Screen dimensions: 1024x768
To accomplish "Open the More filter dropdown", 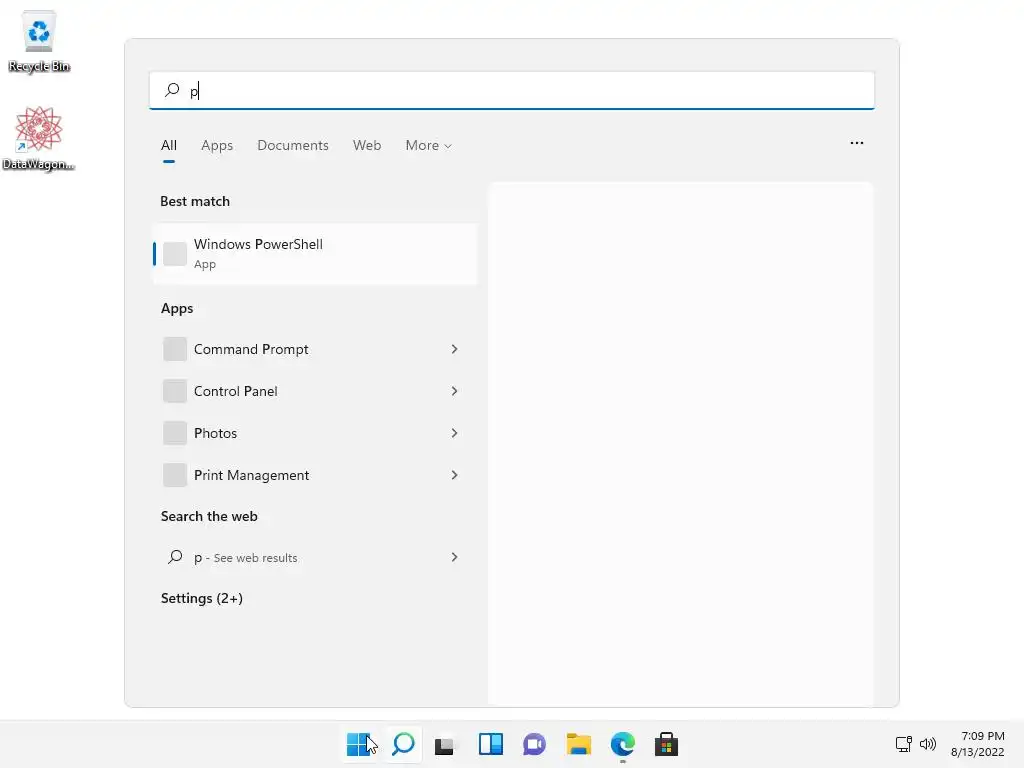I will coord(428,146).
